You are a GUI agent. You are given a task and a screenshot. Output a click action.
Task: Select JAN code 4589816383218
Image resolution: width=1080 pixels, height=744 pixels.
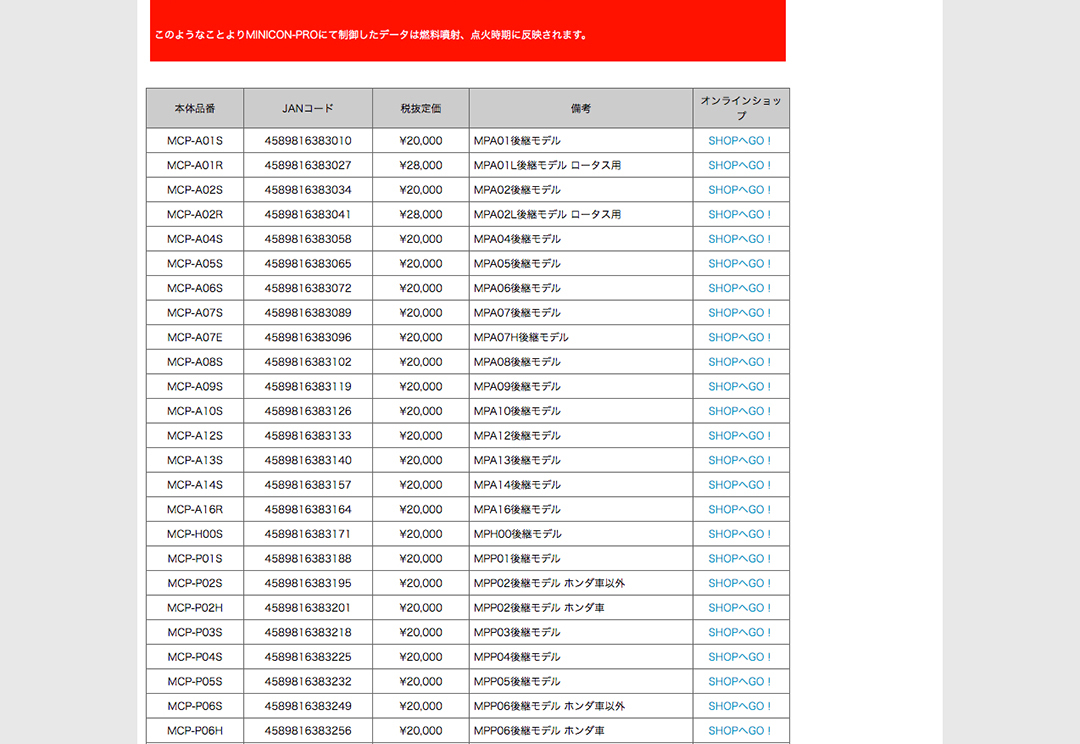pos(308,632)
